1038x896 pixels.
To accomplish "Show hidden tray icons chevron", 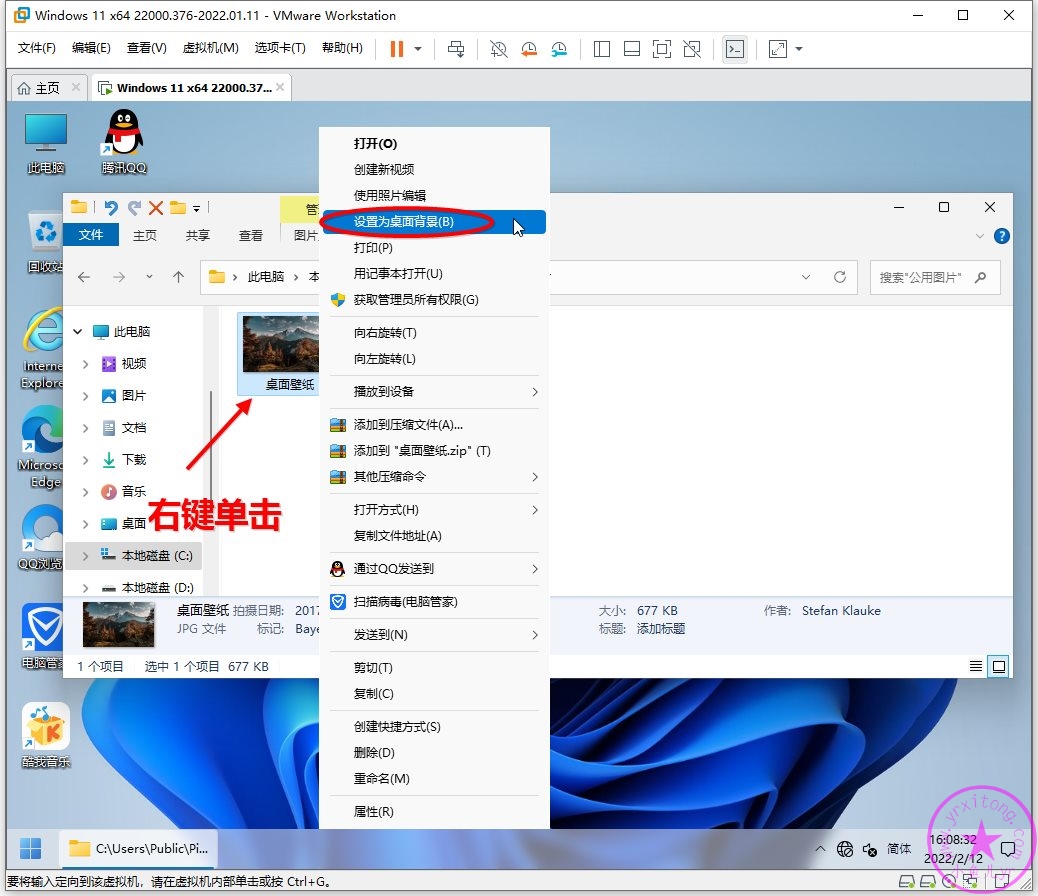I will pyautogui.click(x=820, y=848).
